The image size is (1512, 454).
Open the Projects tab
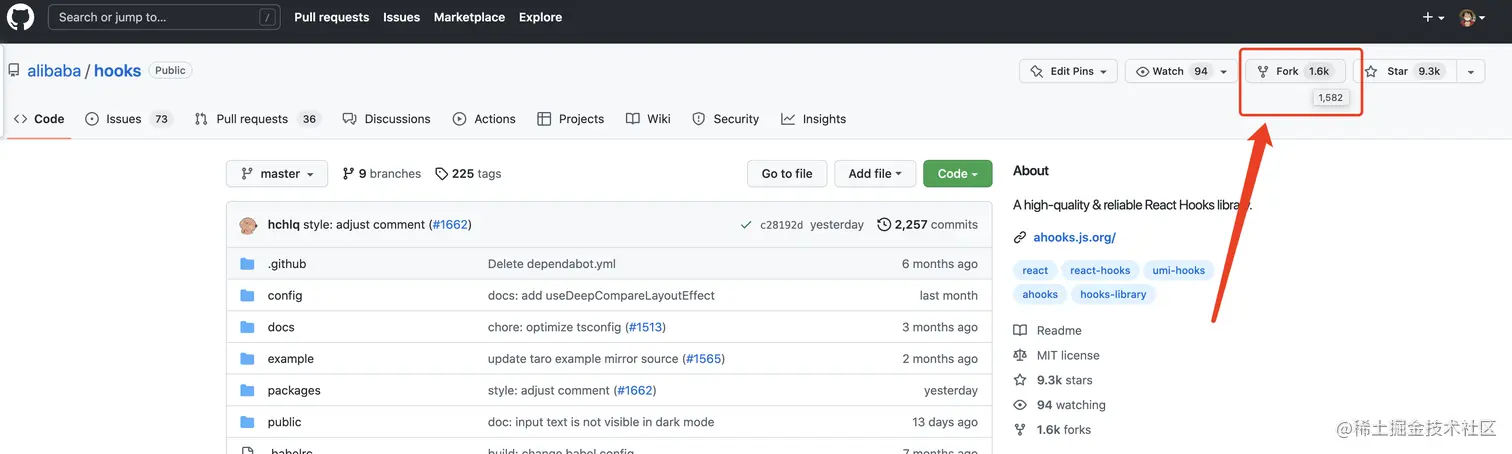pyautogui.click(x=570, y=119)
